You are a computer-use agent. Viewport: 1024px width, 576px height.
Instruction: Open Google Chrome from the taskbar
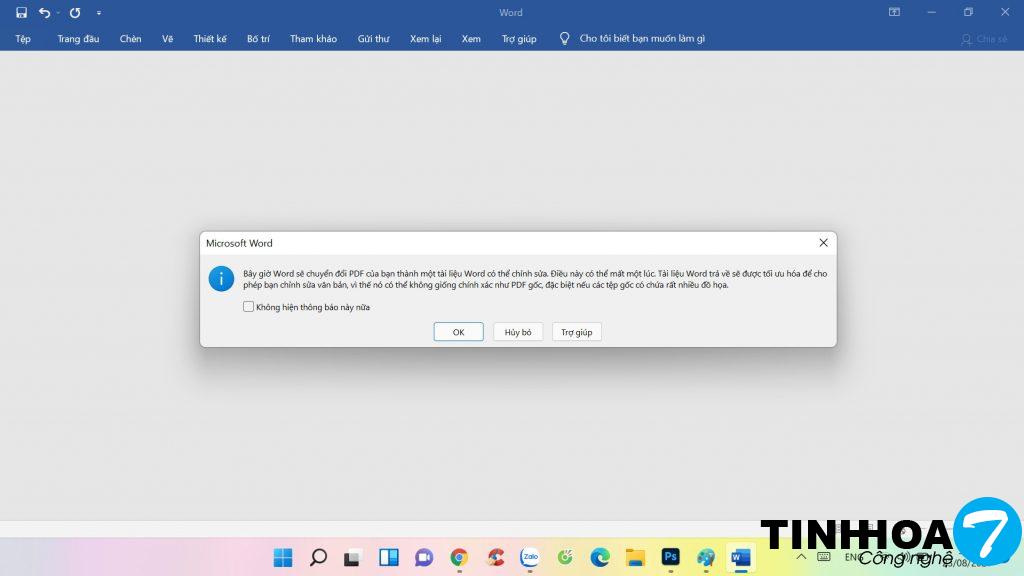coord(459,557)
